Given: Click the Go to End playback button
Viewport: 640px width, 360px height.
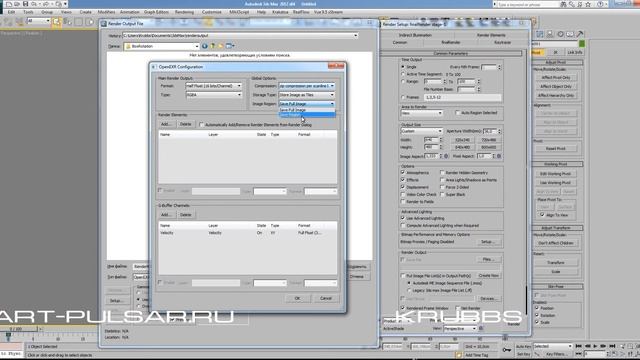Looking at the screenshot, I should 612,346.
